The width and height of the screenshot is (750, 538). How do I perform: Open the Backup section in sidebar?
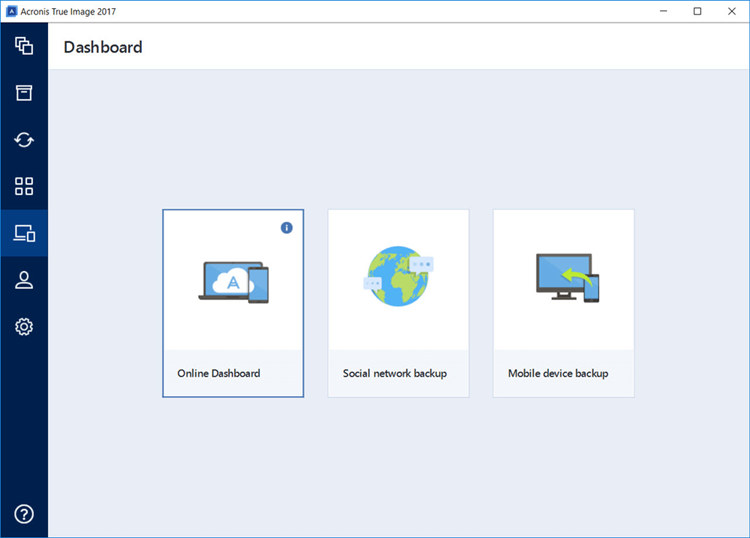24,46
